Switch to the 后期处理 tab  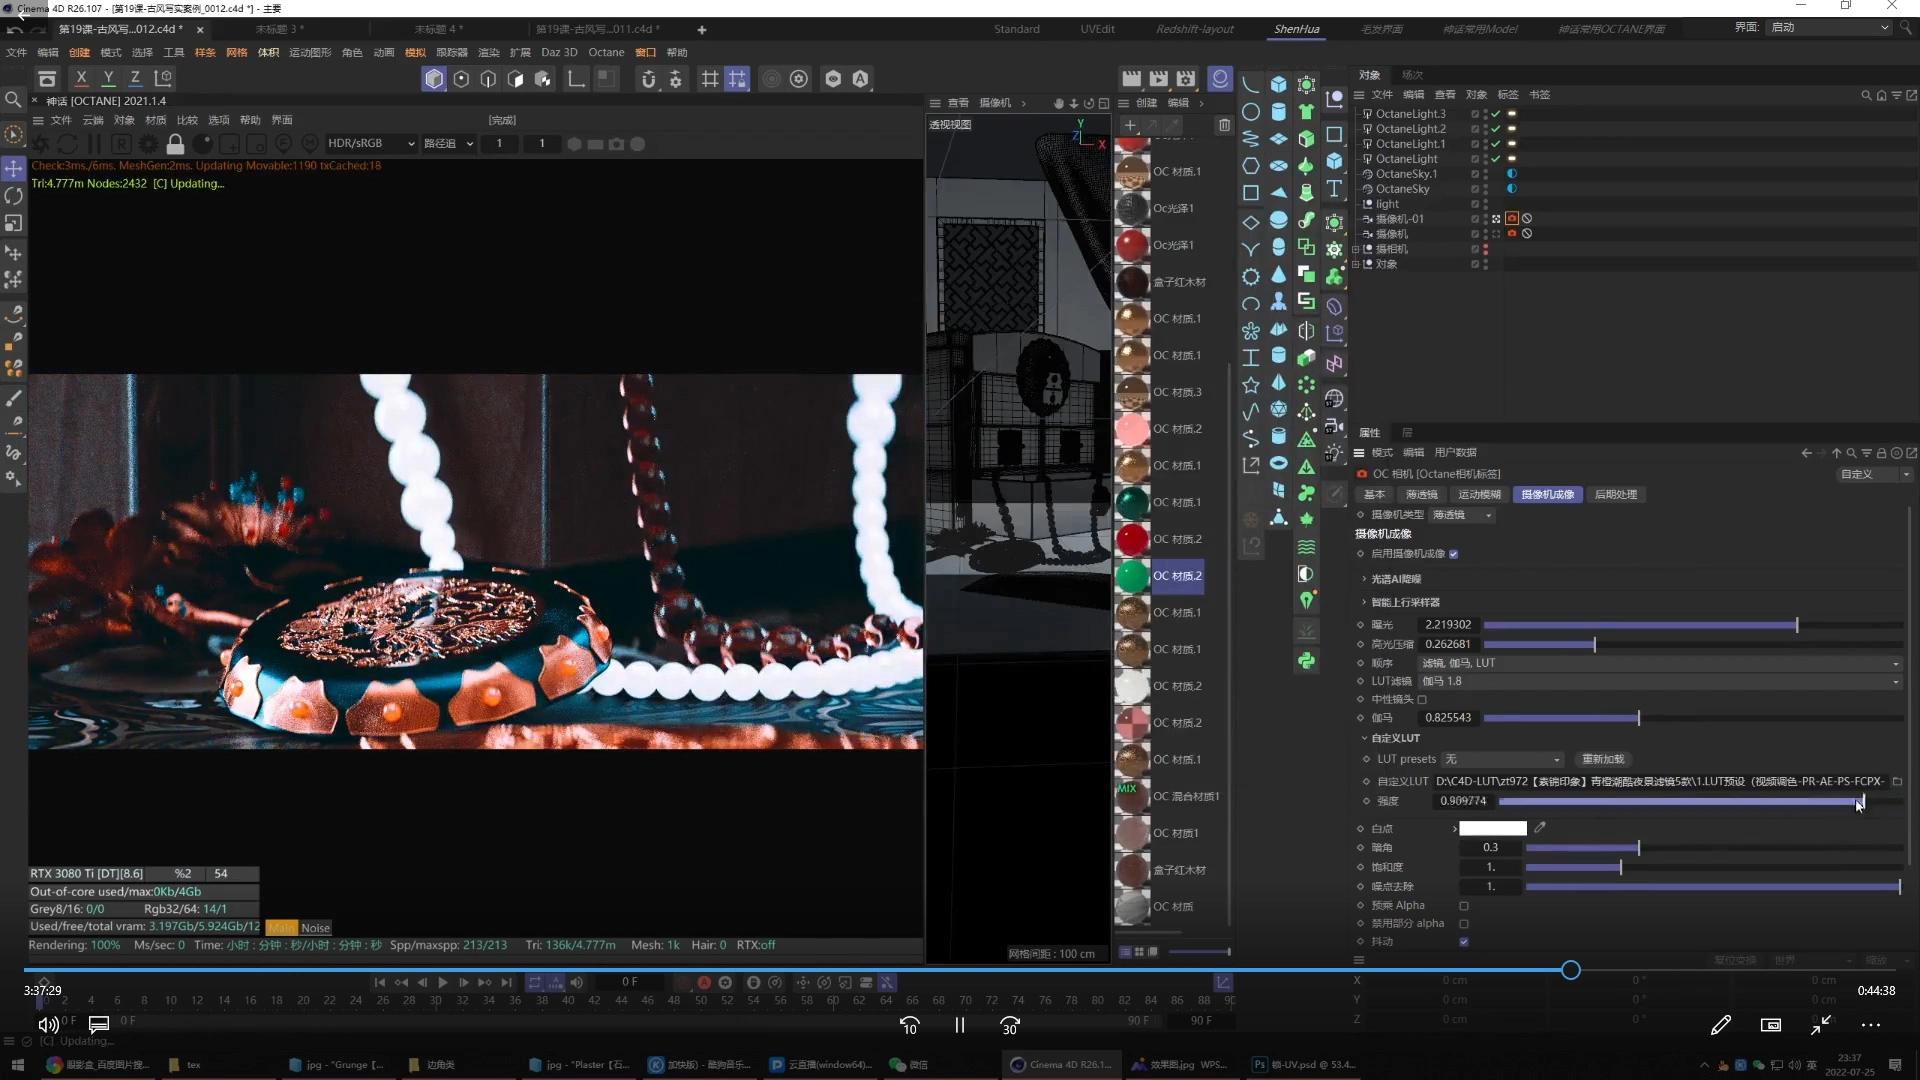[1615, 495]
